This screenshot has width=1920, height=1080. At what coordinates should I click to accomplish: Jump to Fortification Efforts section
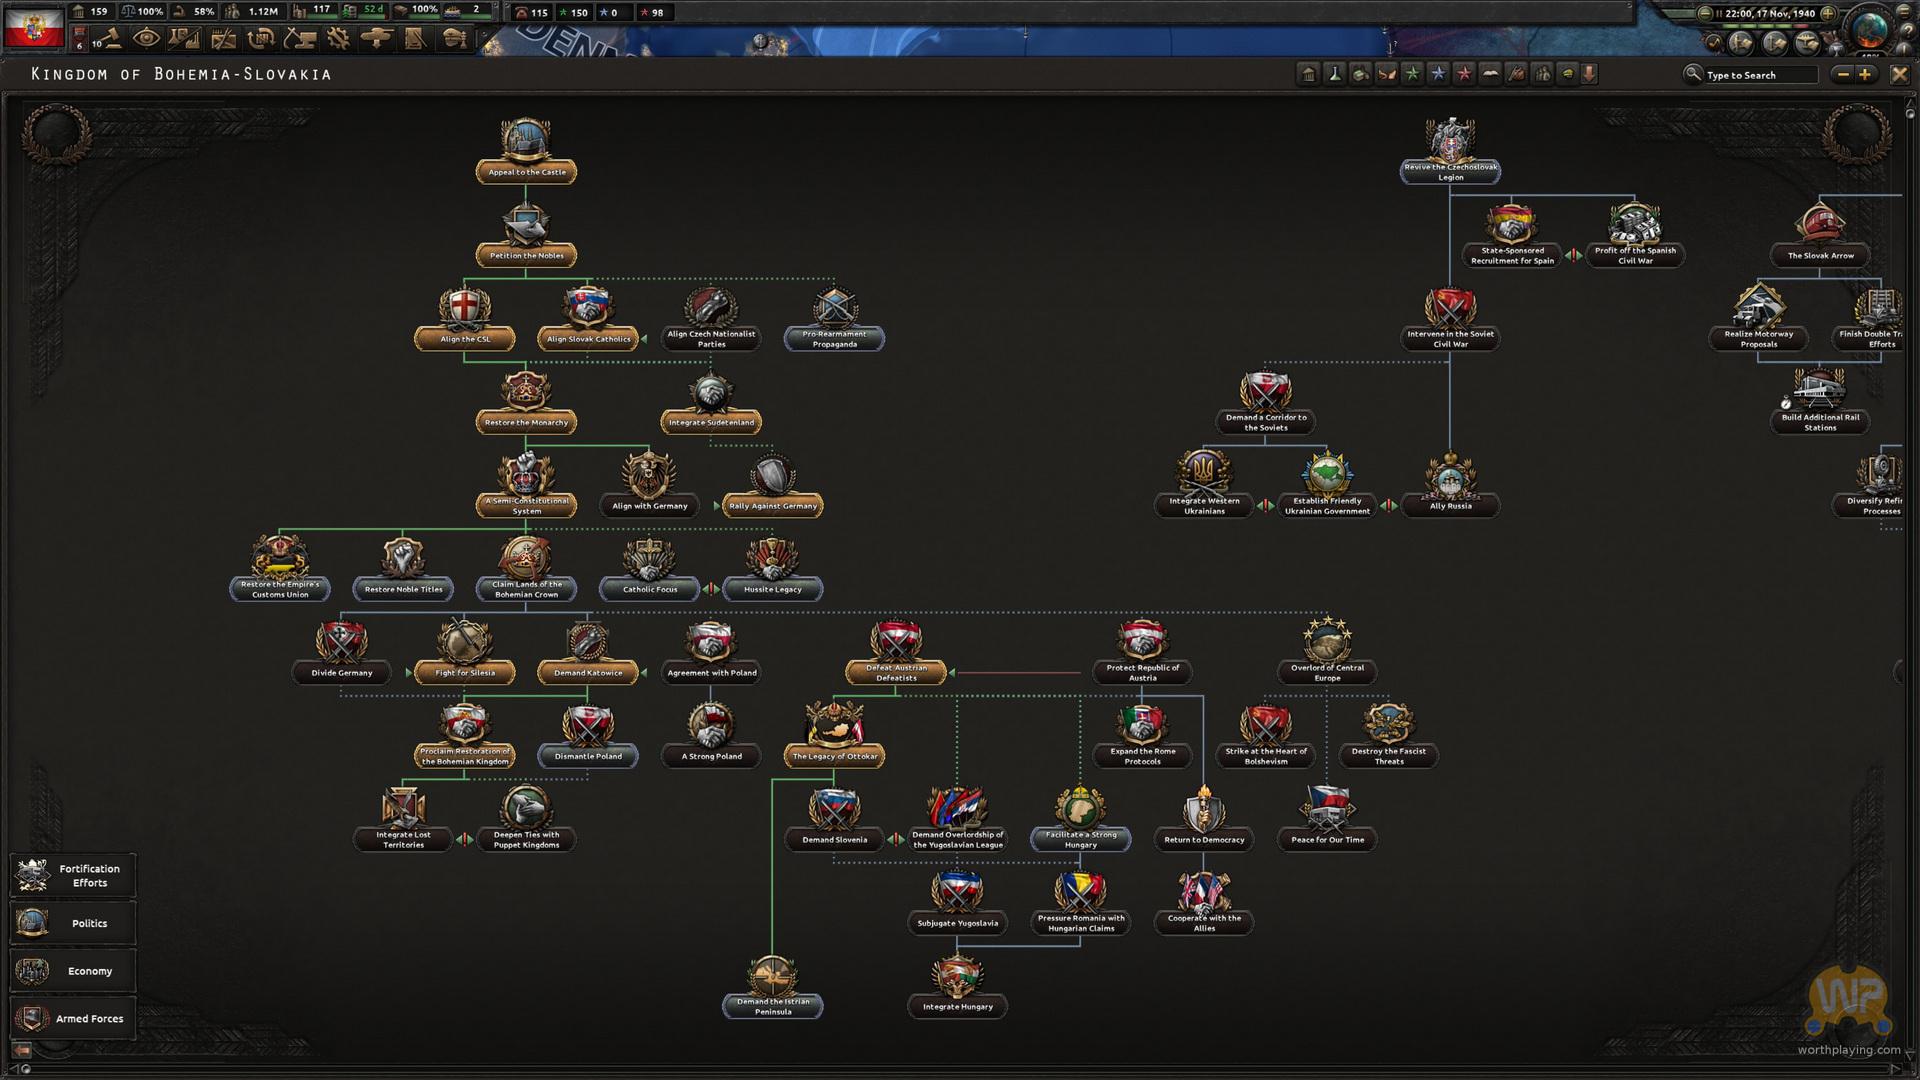72,875
